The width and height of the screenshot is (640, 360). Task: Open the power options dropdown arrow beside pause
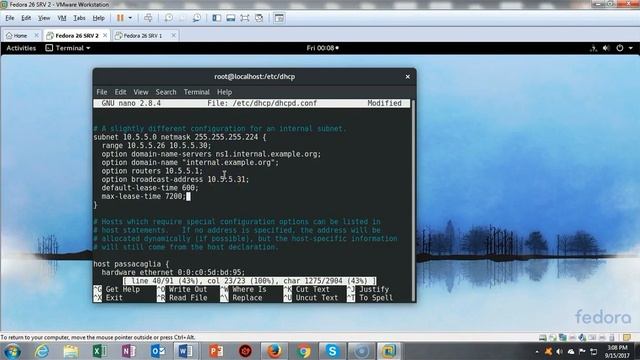coord(130,18)
